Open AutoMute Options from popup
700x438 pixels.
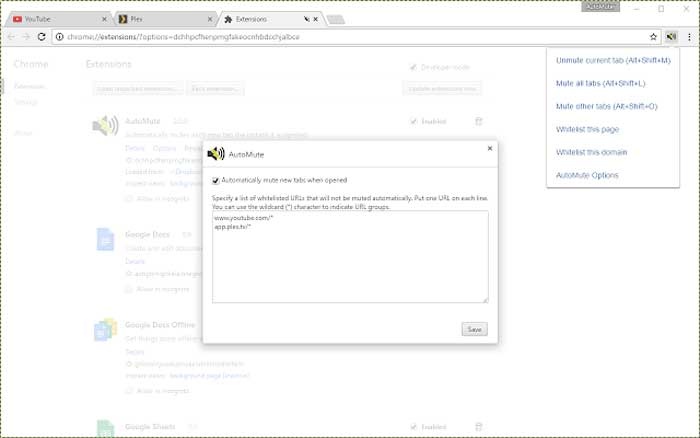pyautogui.click(x=587, y=175)
